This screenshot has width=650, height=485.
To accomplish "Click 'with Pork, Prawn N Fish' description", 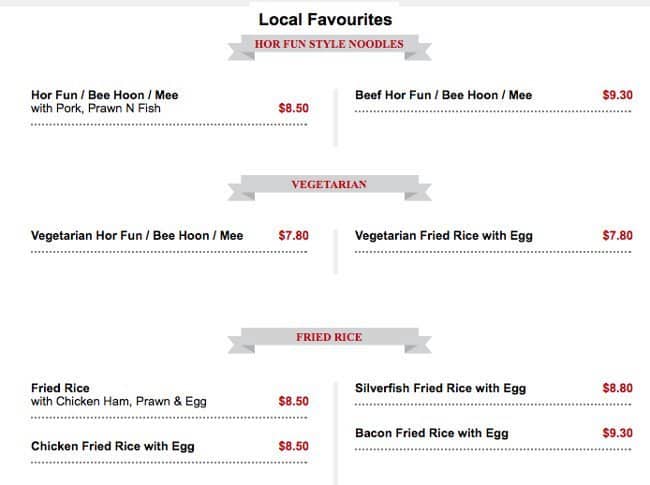I will pos(96,108).
